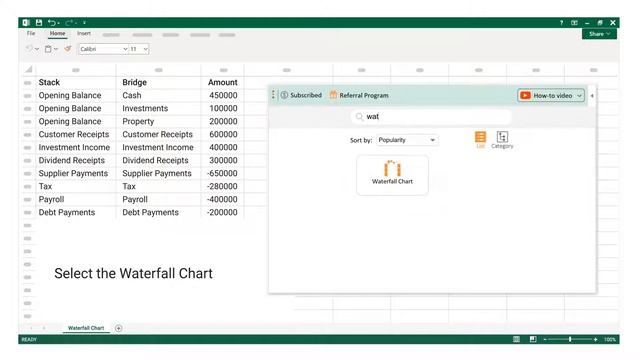Open the File menu
The height and width of the screenshot is (360, 640).
click(31, 33)
